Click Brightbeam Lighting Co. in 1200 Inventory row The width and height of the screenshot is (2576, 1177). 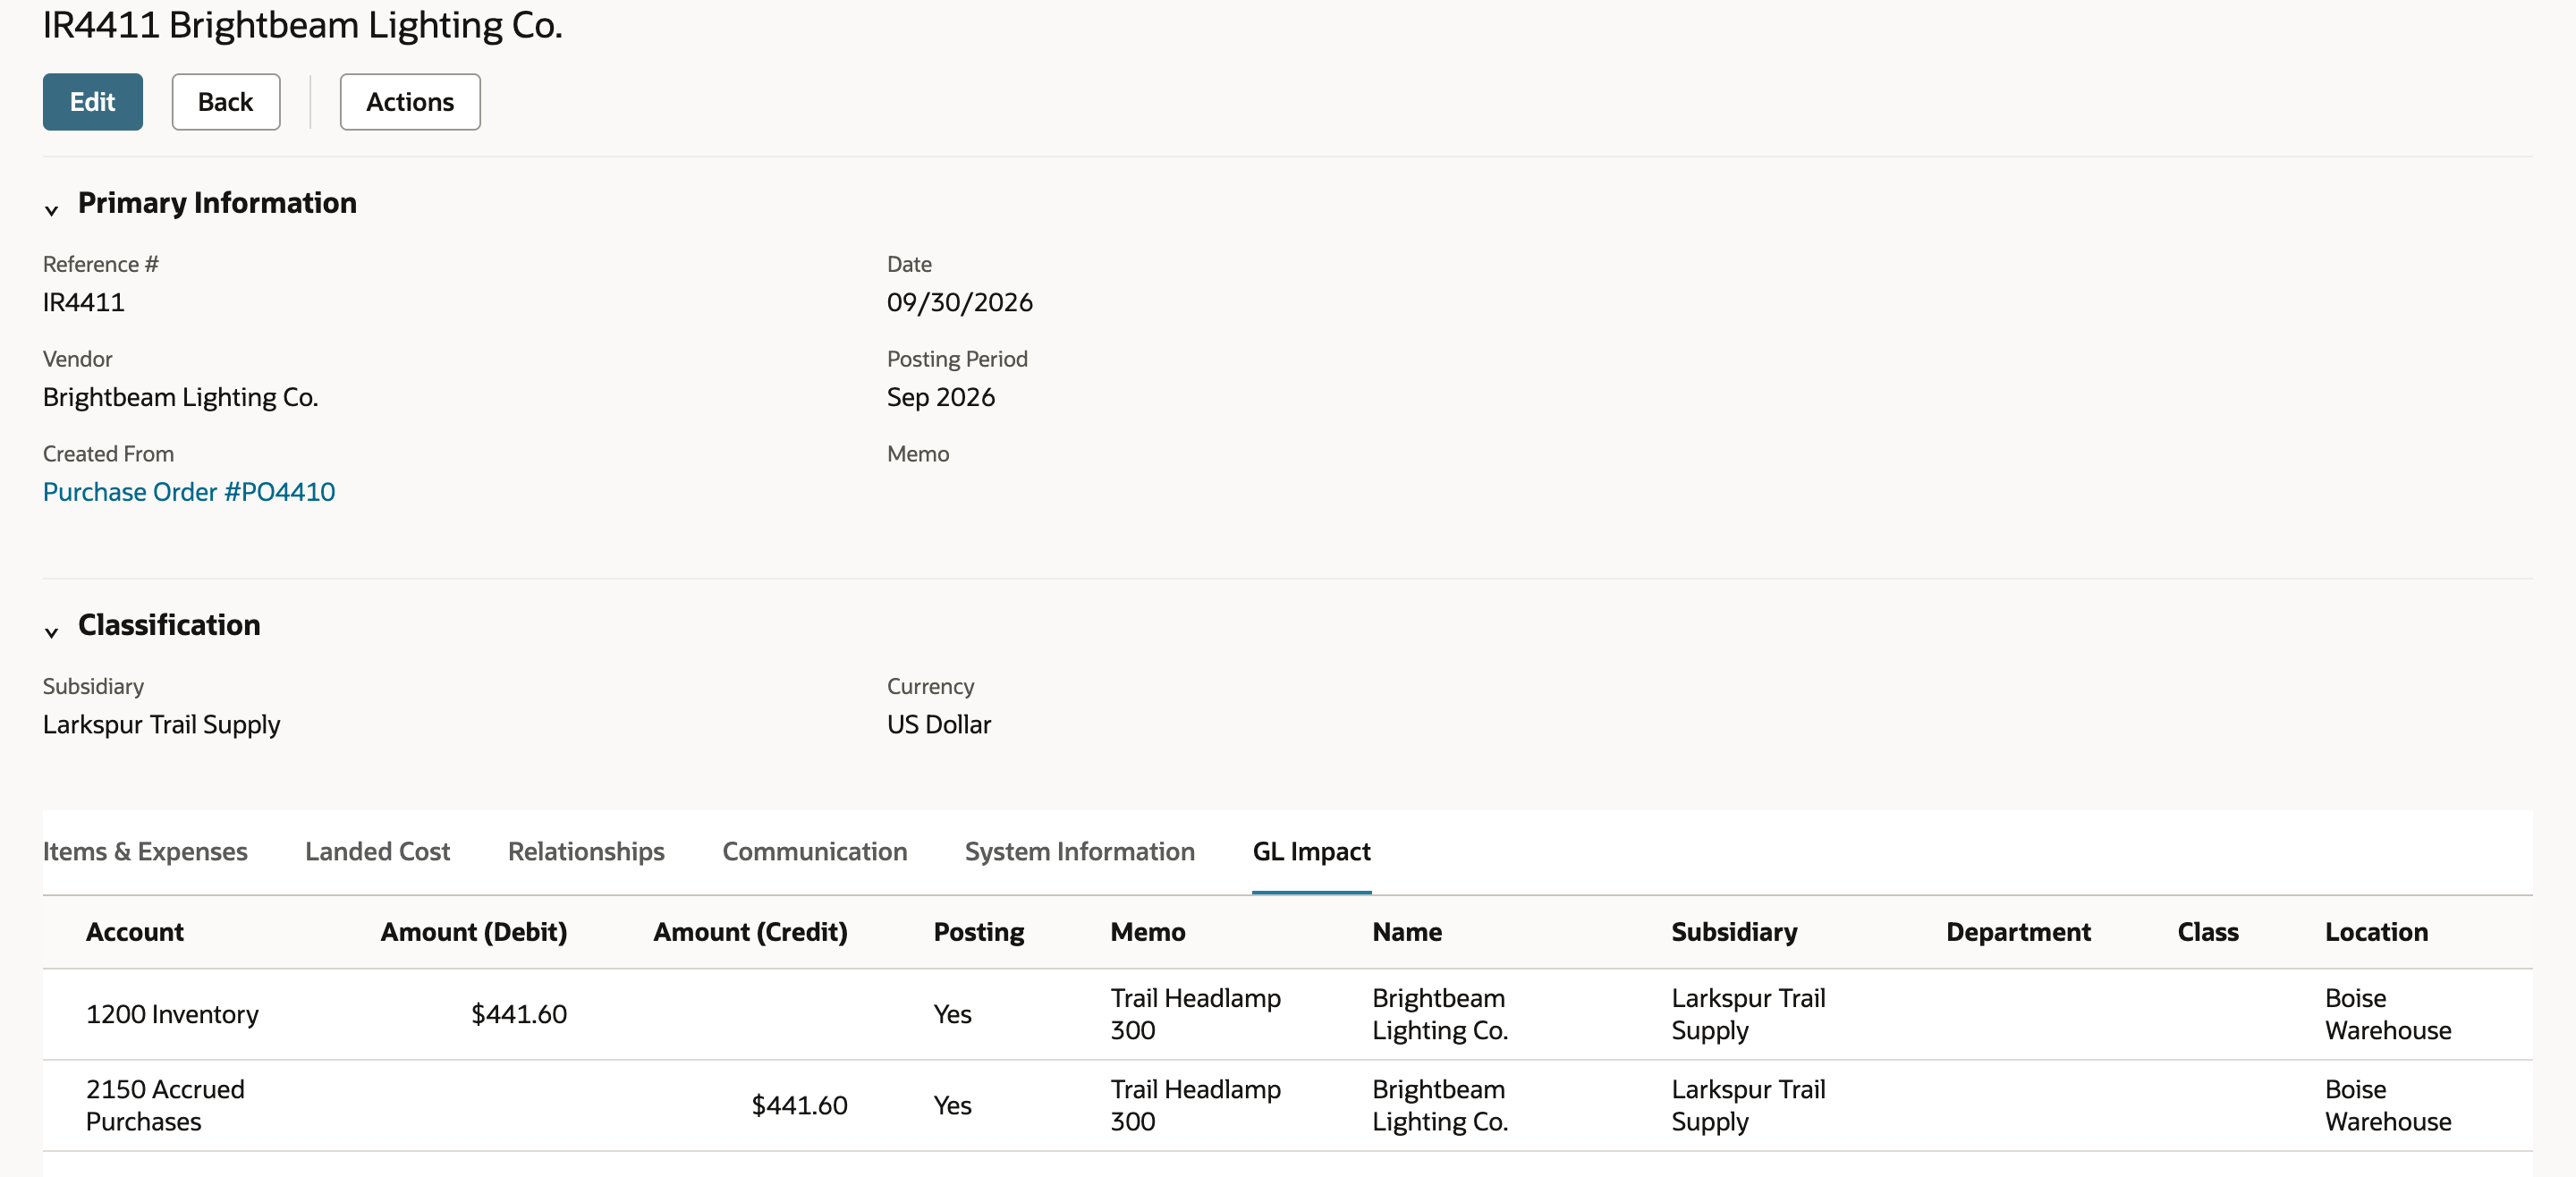(x=1439, y=1014)
